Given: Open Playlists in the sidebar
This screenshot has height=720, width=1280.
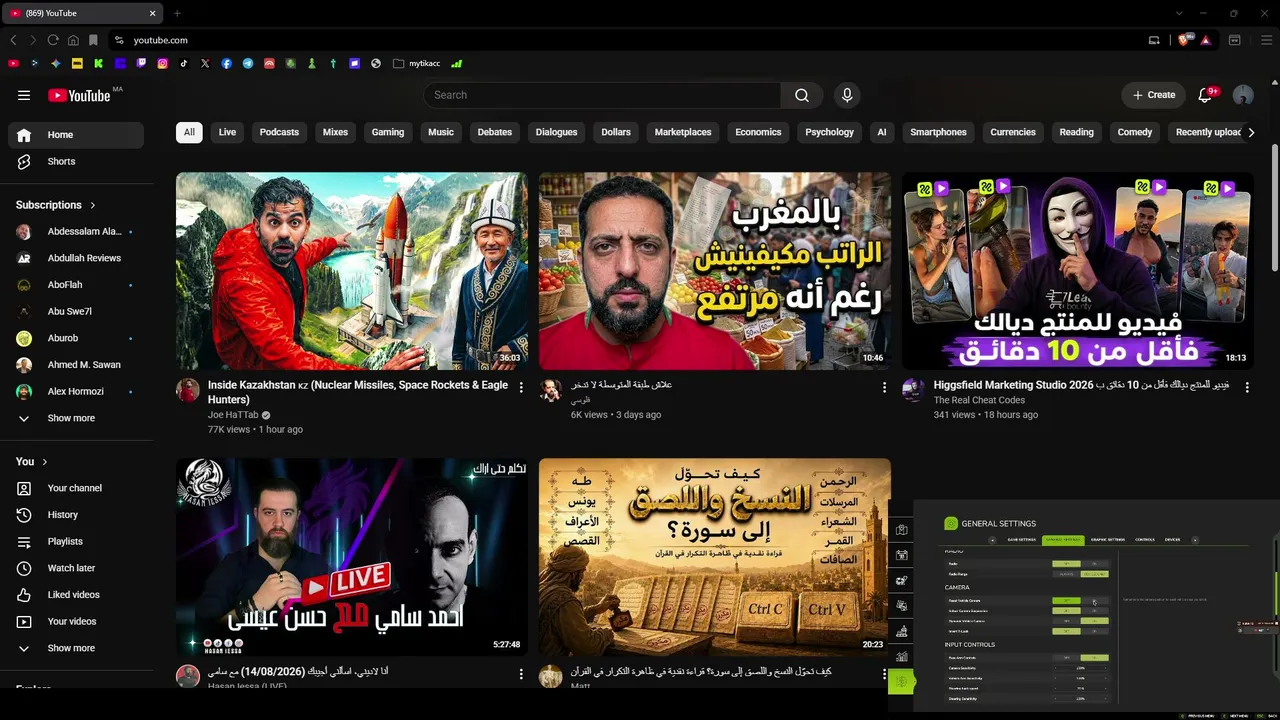Looking at the screenshot, I should tap(76, 542).
